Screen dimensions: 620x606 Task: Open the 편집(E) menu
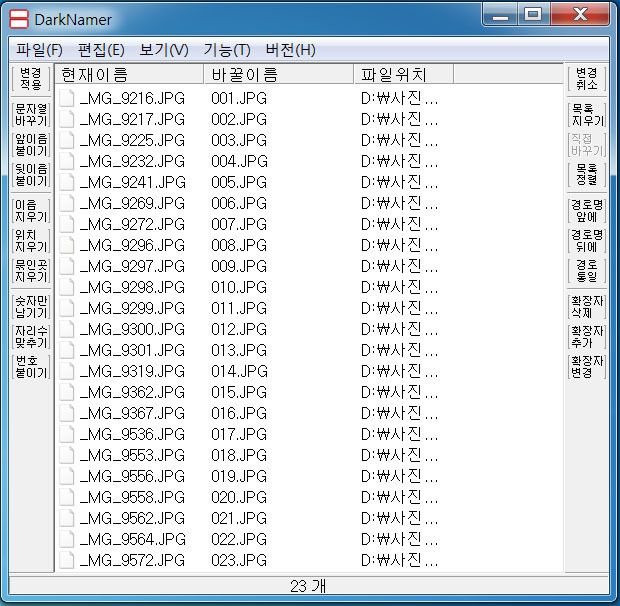coord(101,50)
